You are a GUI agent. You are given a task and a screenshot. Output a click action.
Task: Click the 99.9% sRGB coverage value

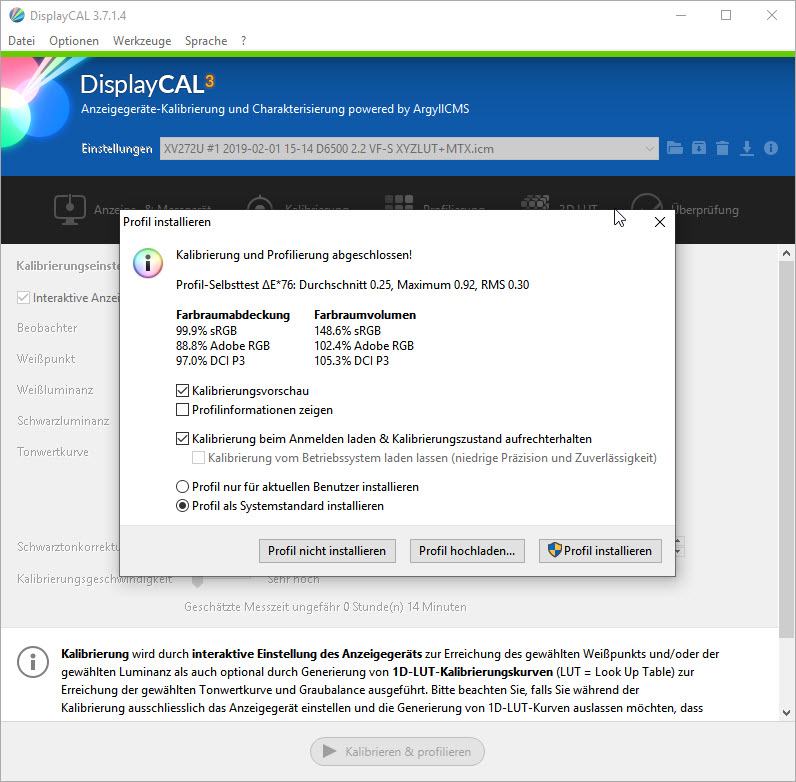coord(206,331)
